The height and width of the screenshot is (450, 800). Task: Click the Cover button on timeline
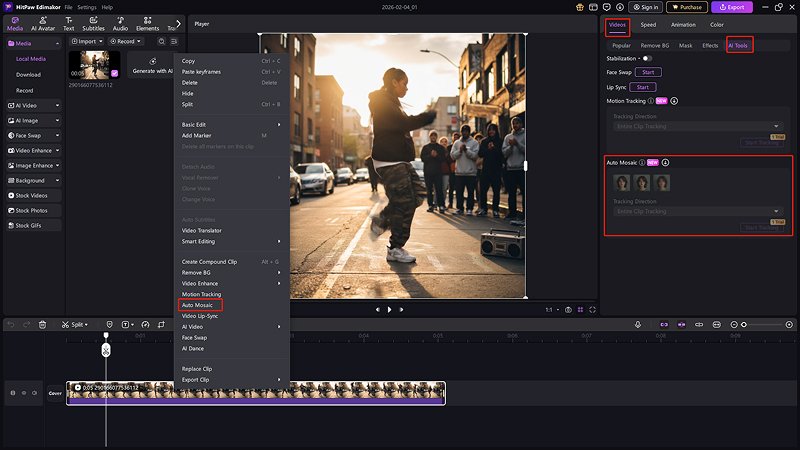coord(55,393)
